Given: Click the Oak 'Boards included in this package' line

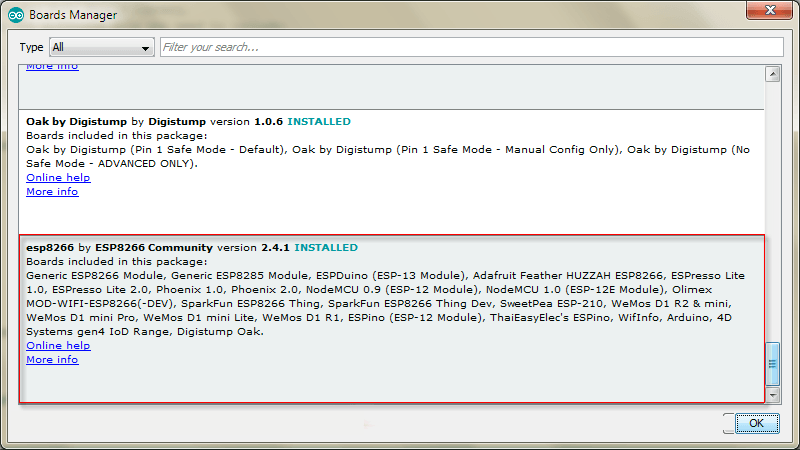Looking at the screenshot, I should click(117, 136).
